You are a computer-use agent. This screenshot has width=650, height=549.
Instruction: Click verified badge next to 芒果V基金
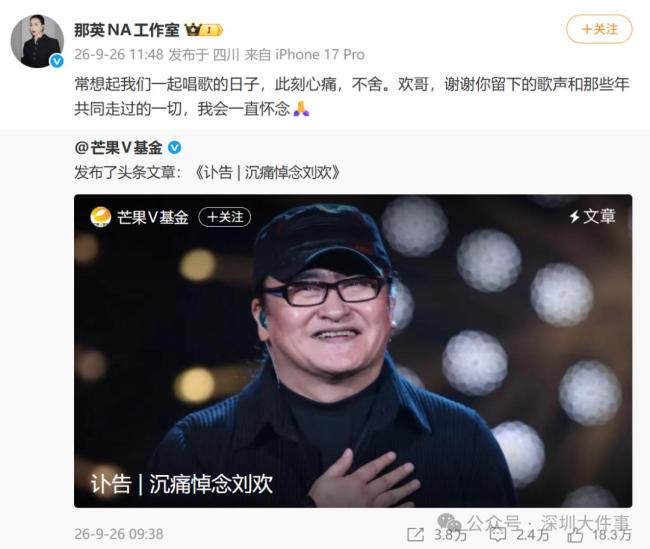[x=175, y=148]
